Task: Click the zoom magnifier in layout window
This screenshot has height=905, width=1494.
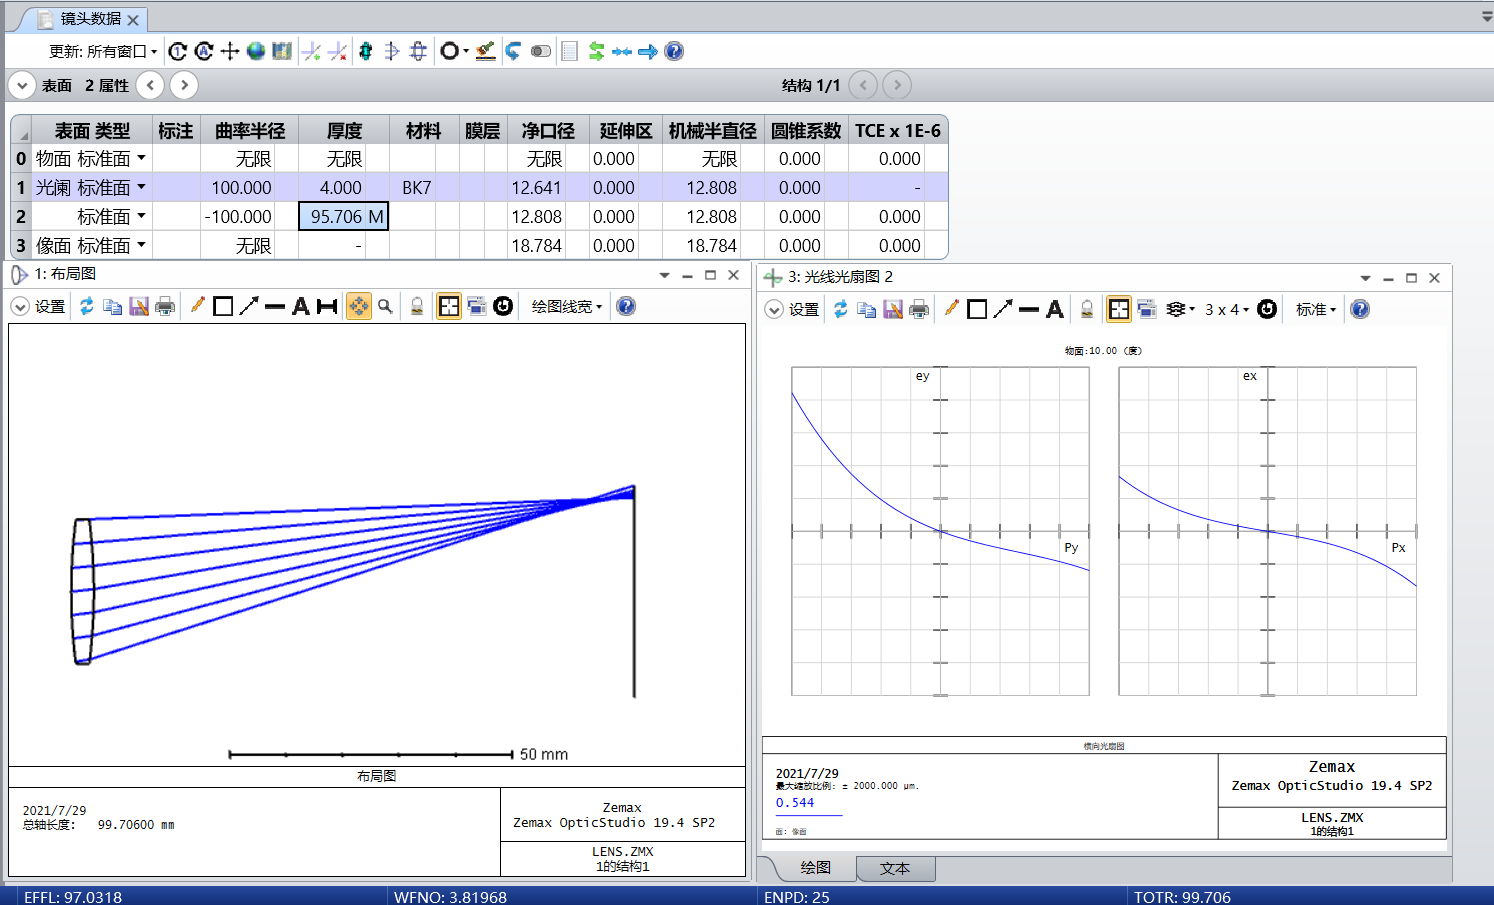Action: click(x=385, y=306)
